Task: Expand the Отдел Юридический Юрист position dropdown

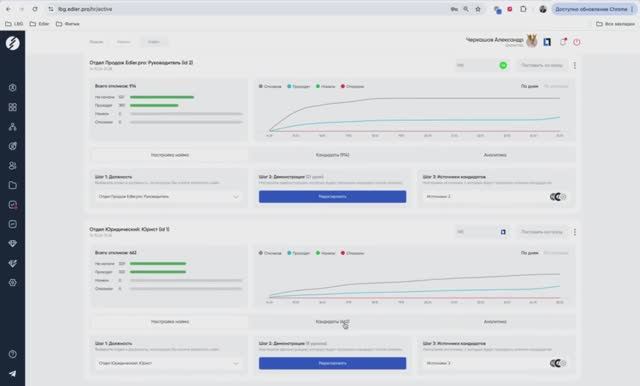Action: 169,363
